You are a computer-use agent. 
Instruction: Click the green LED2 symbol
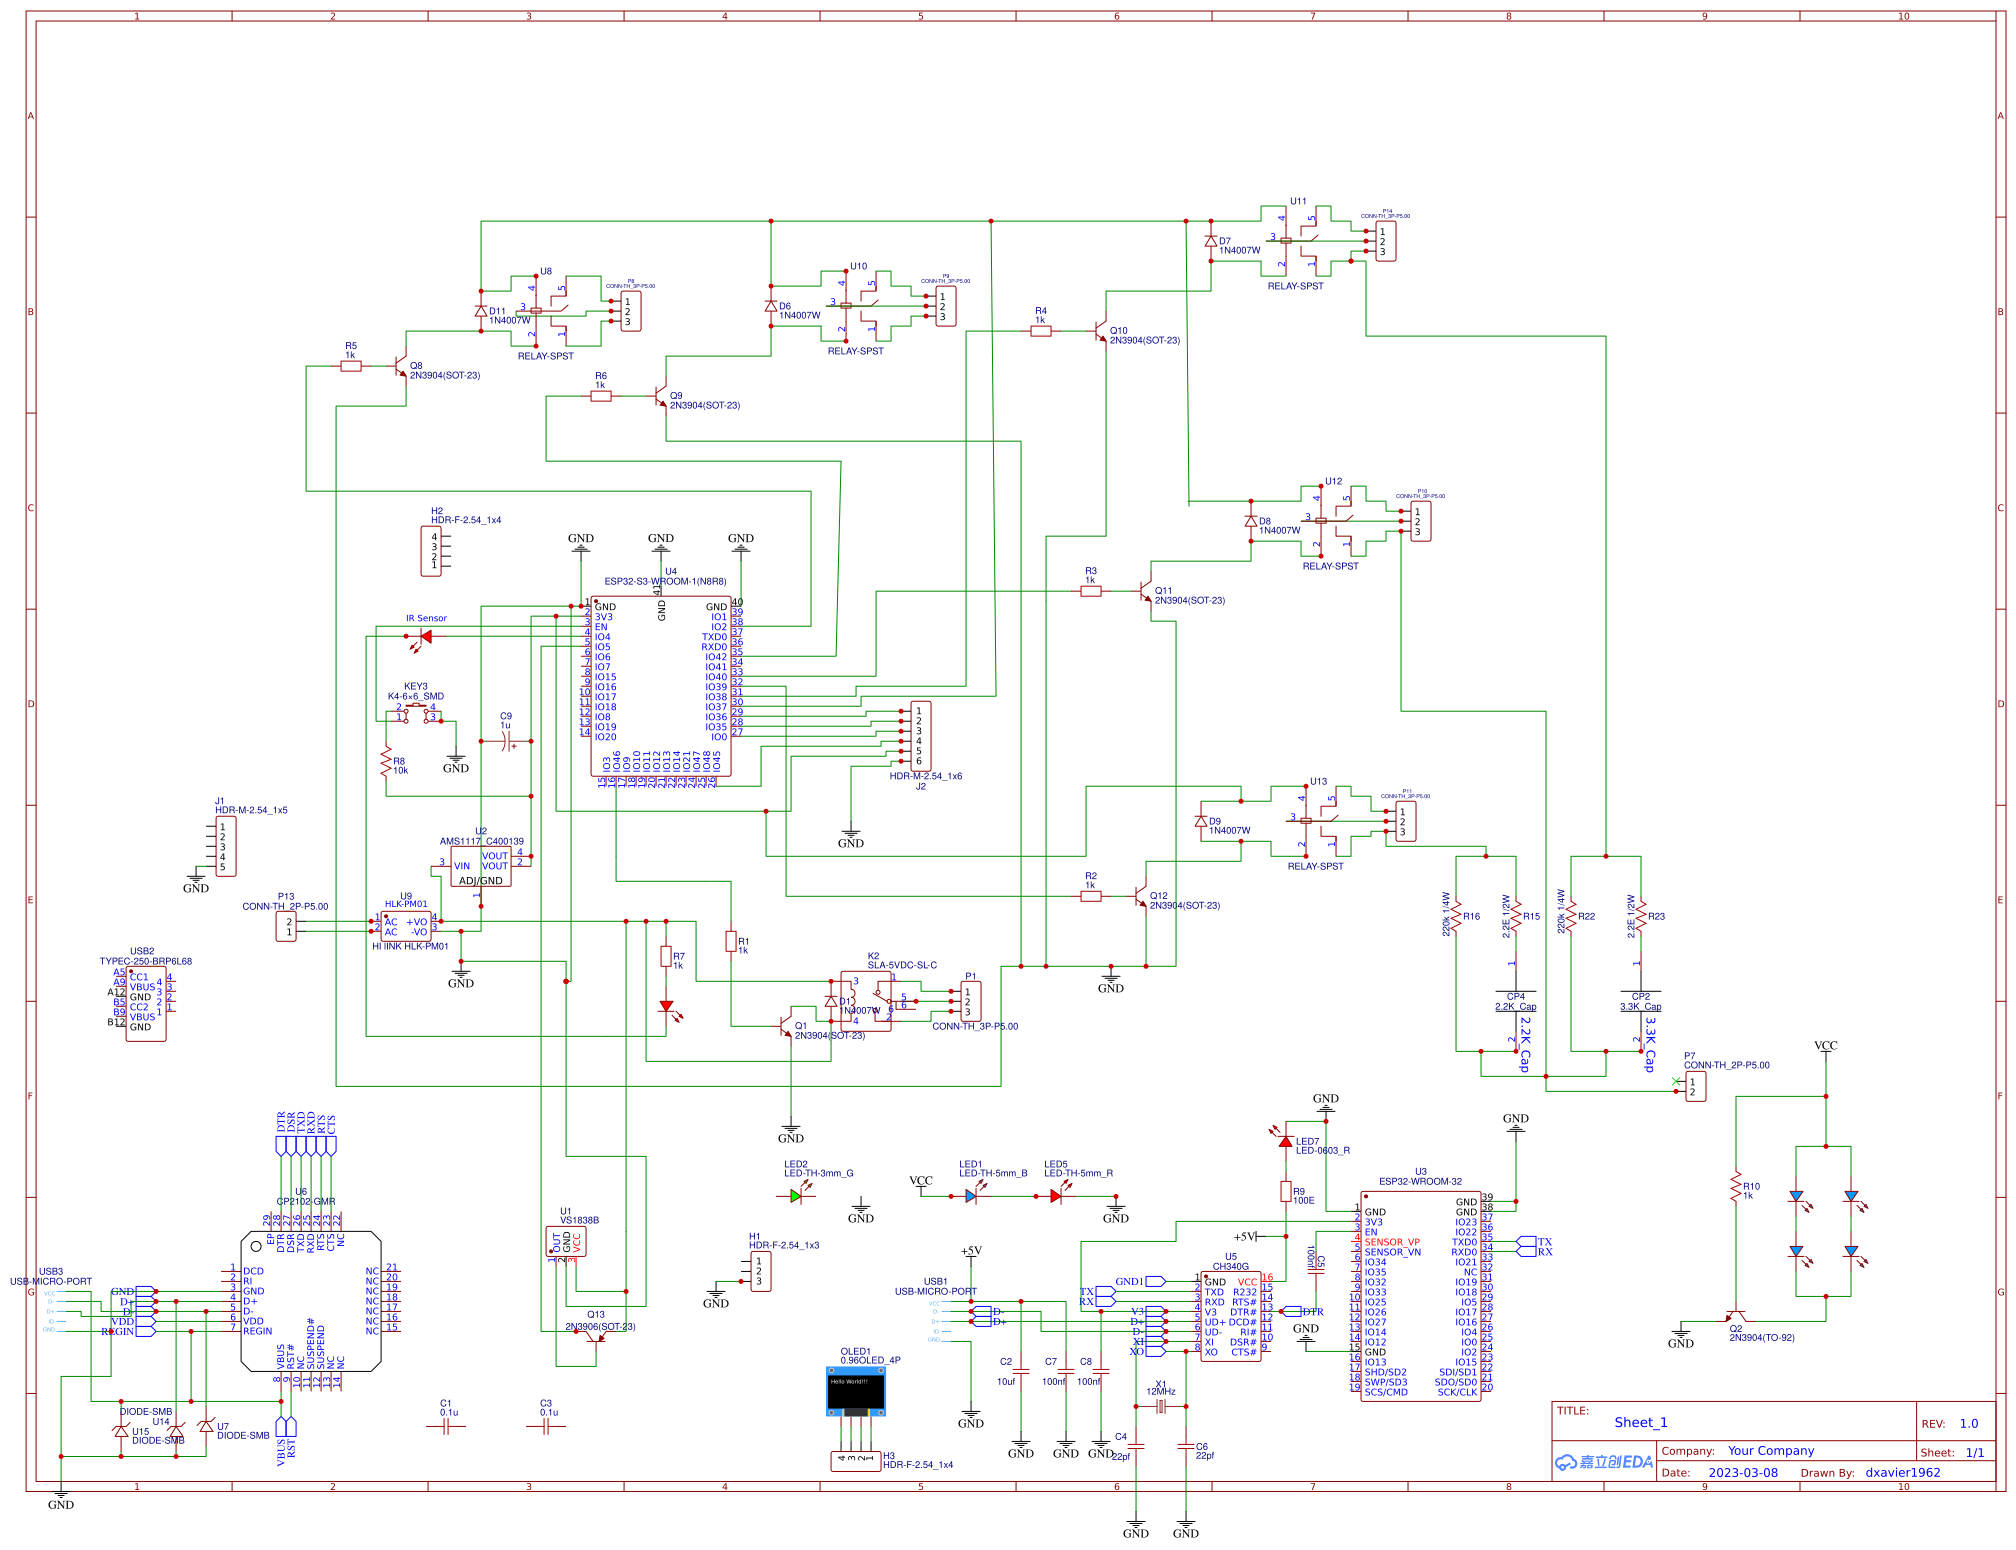tap(793, 1196)
